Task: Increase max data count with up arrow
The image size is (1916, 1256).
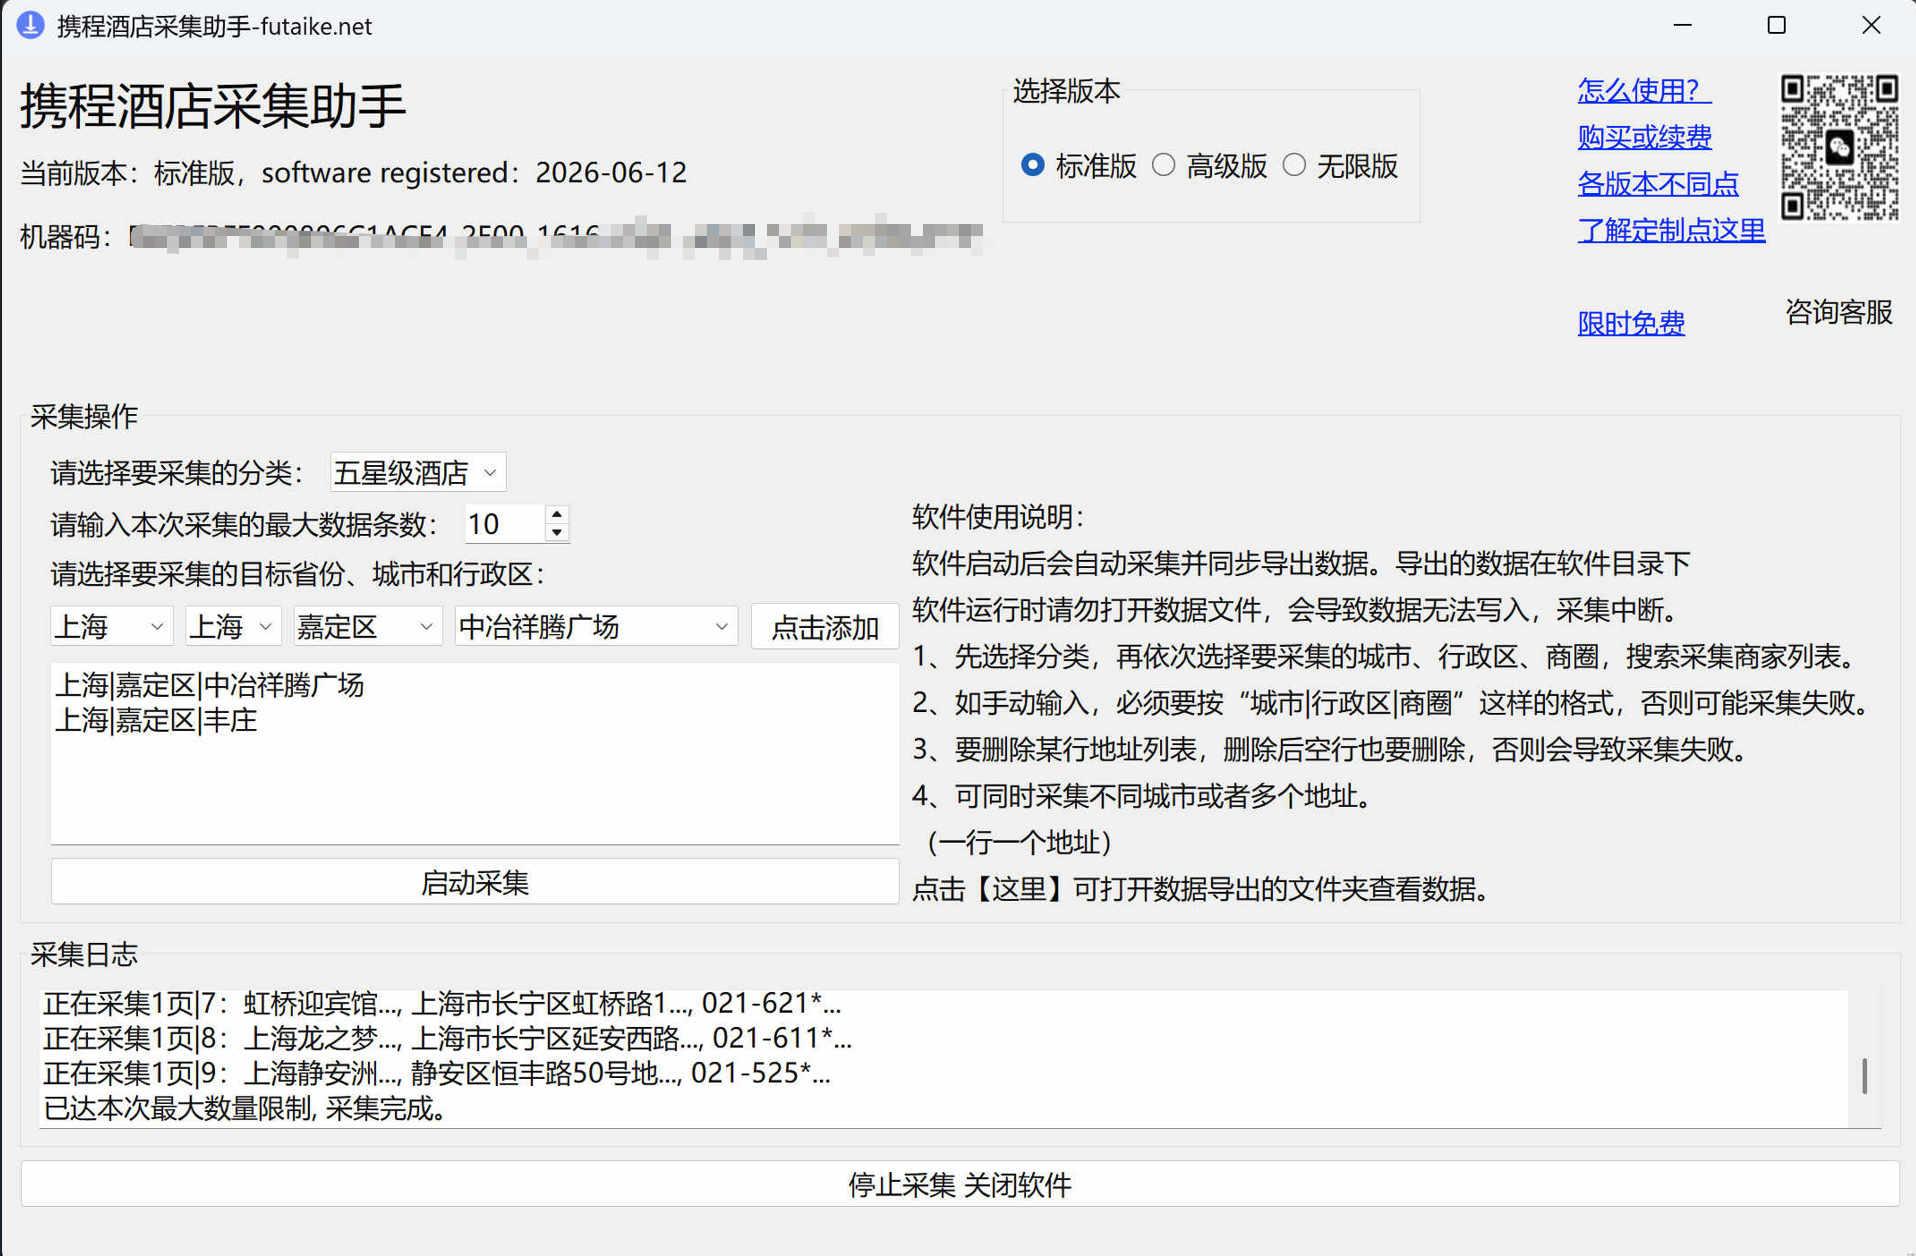Action: 557,514
